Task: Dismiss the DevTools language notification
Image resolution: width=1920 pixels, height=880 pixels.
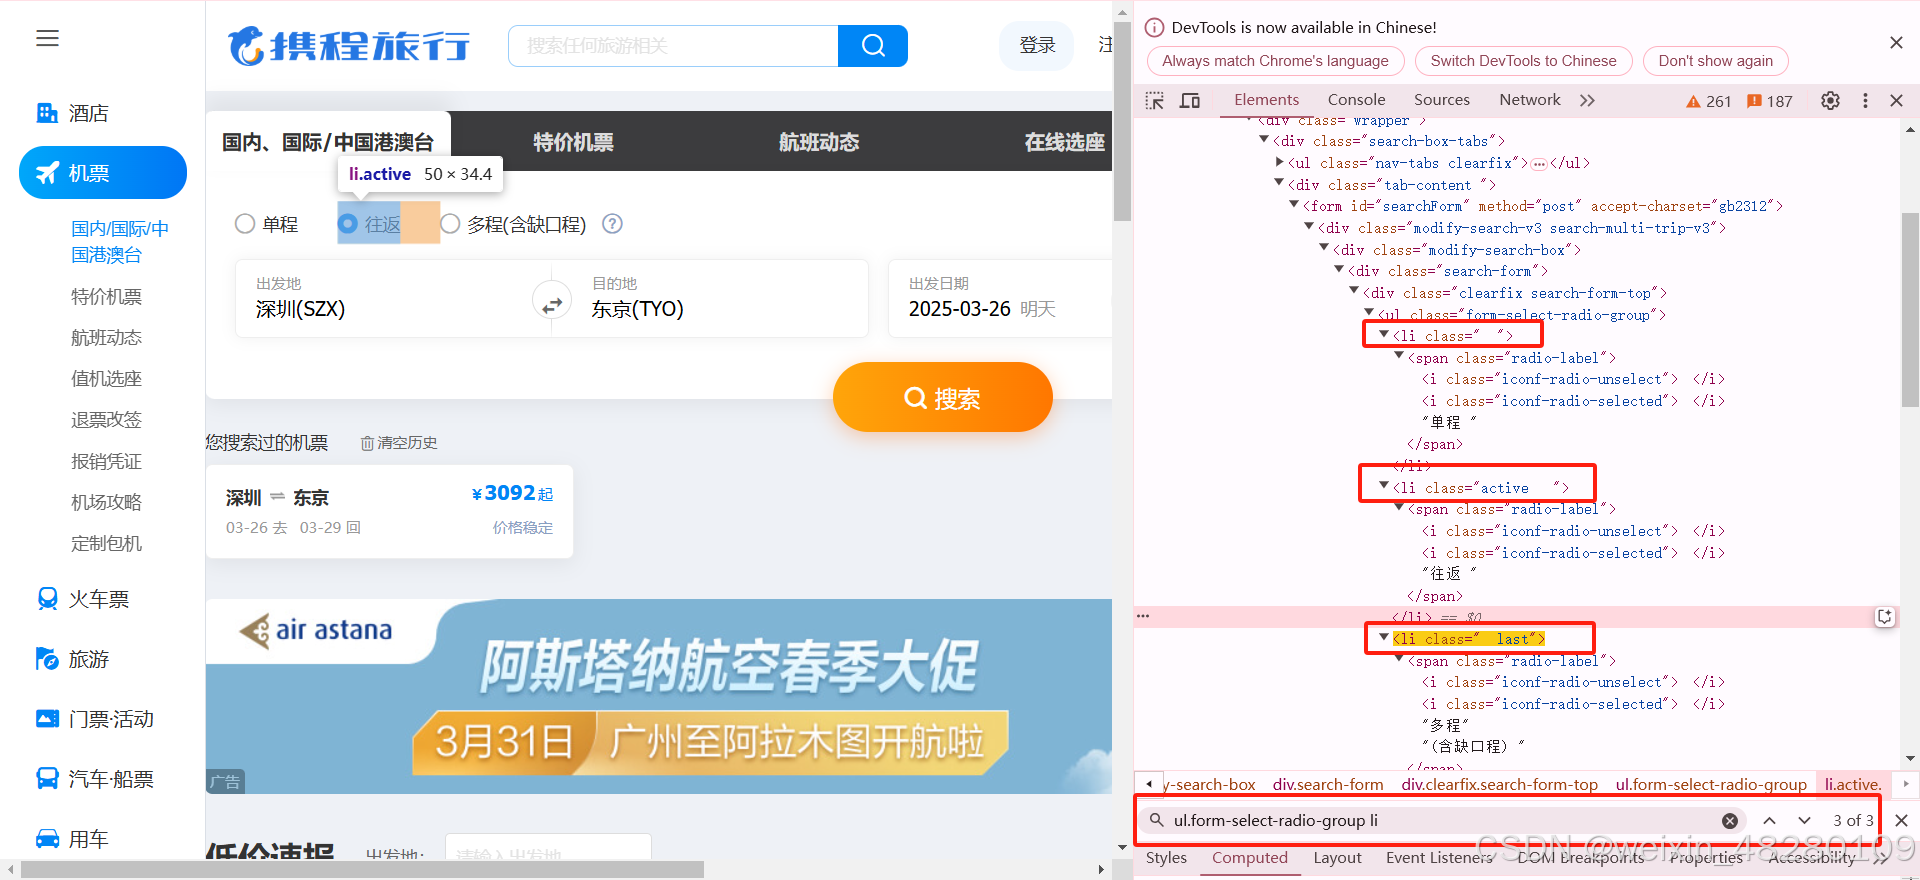Action: (x=1896, y=42)
